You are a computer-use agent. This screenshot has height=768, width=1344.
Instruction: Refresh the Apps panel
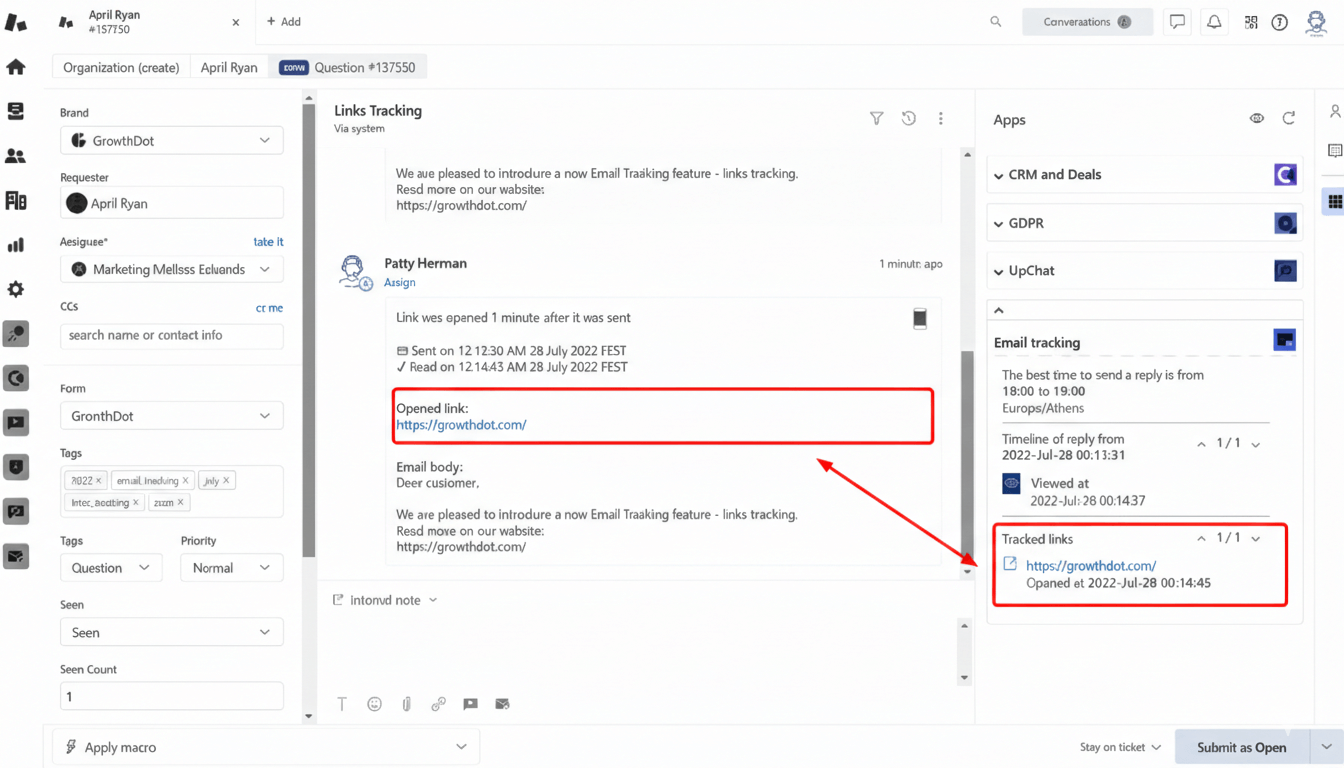1289,119
